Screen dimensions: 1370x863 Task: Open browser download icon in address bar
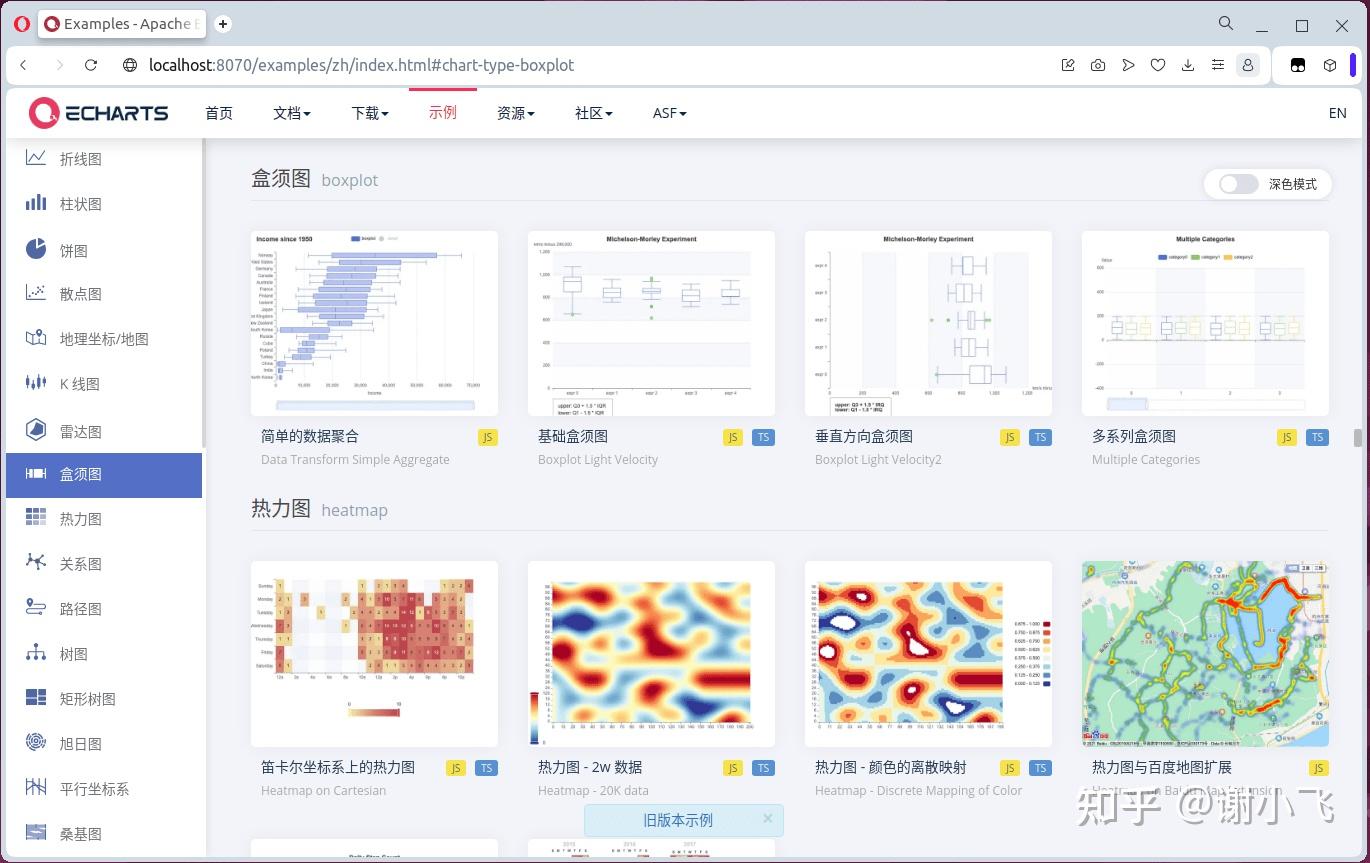(1188, 65)
